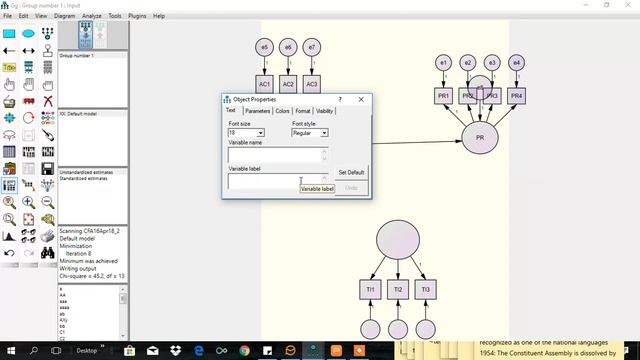Select the one-object pointing hand tool

(x=9, y=84)
